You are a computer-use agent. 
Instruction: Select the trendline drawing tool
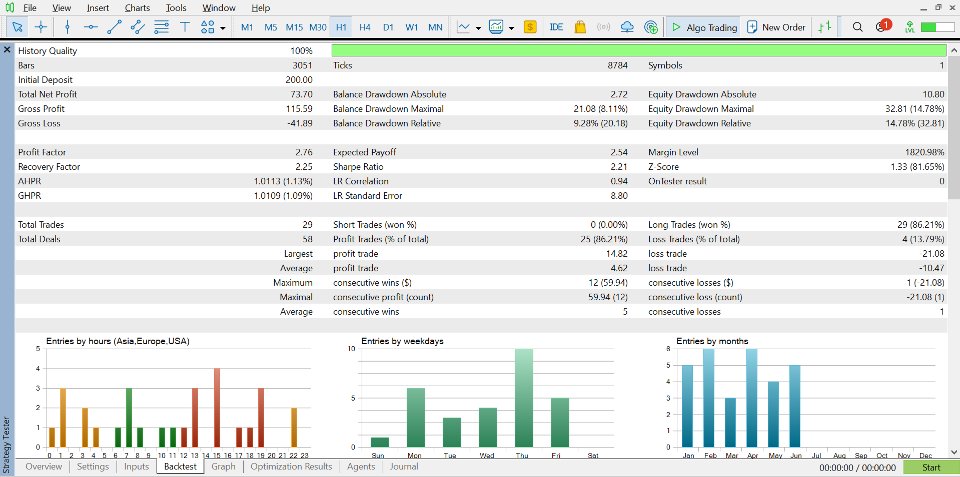point(114,27)
